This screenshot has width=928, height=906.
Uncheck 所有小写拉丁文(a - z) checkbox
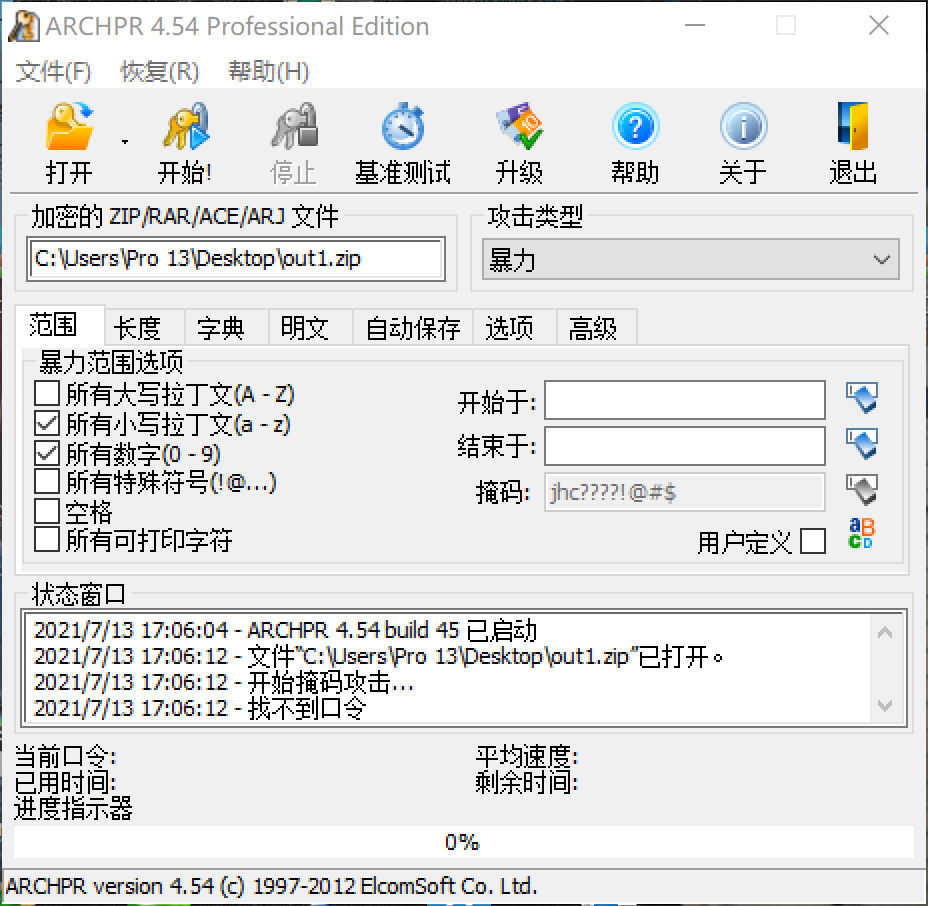(47, 423)
